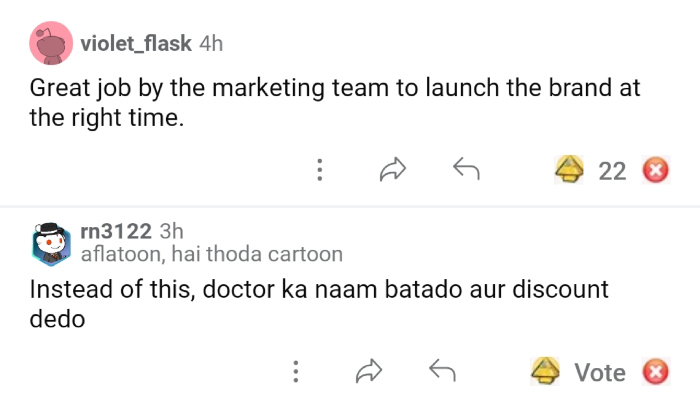Open rn3122's avatar with the hat
700x410 pixels.
48,242
